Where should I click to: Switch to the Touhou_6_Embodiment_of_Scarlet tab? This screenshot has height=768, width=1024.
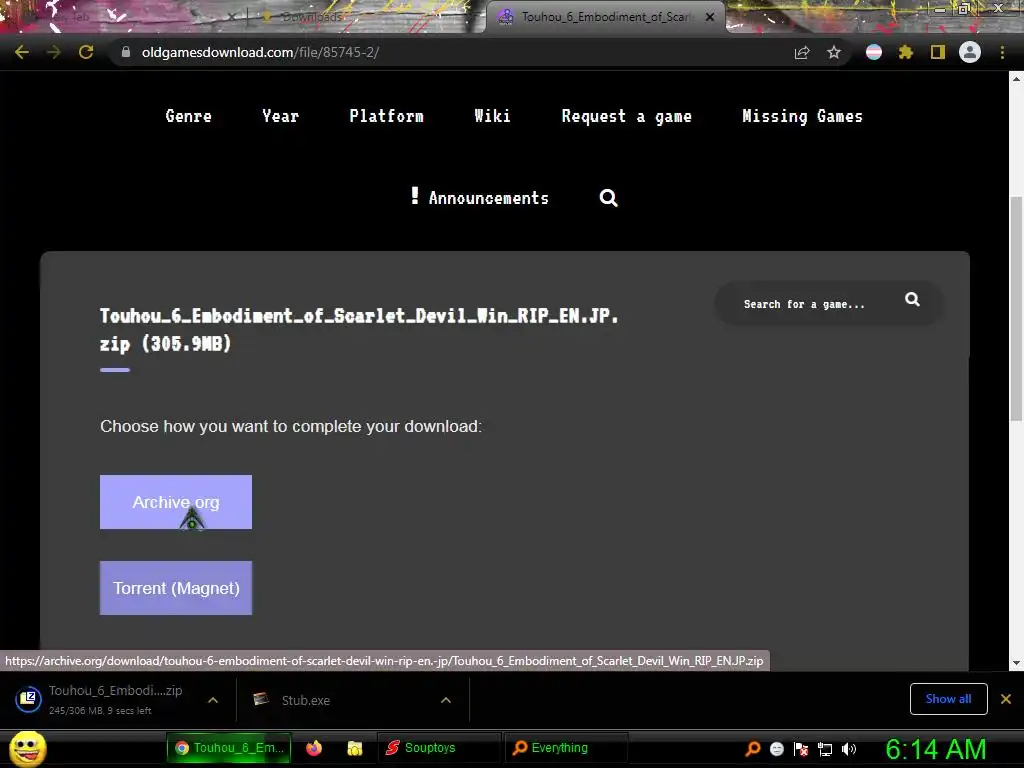click(x=604, y=17)
